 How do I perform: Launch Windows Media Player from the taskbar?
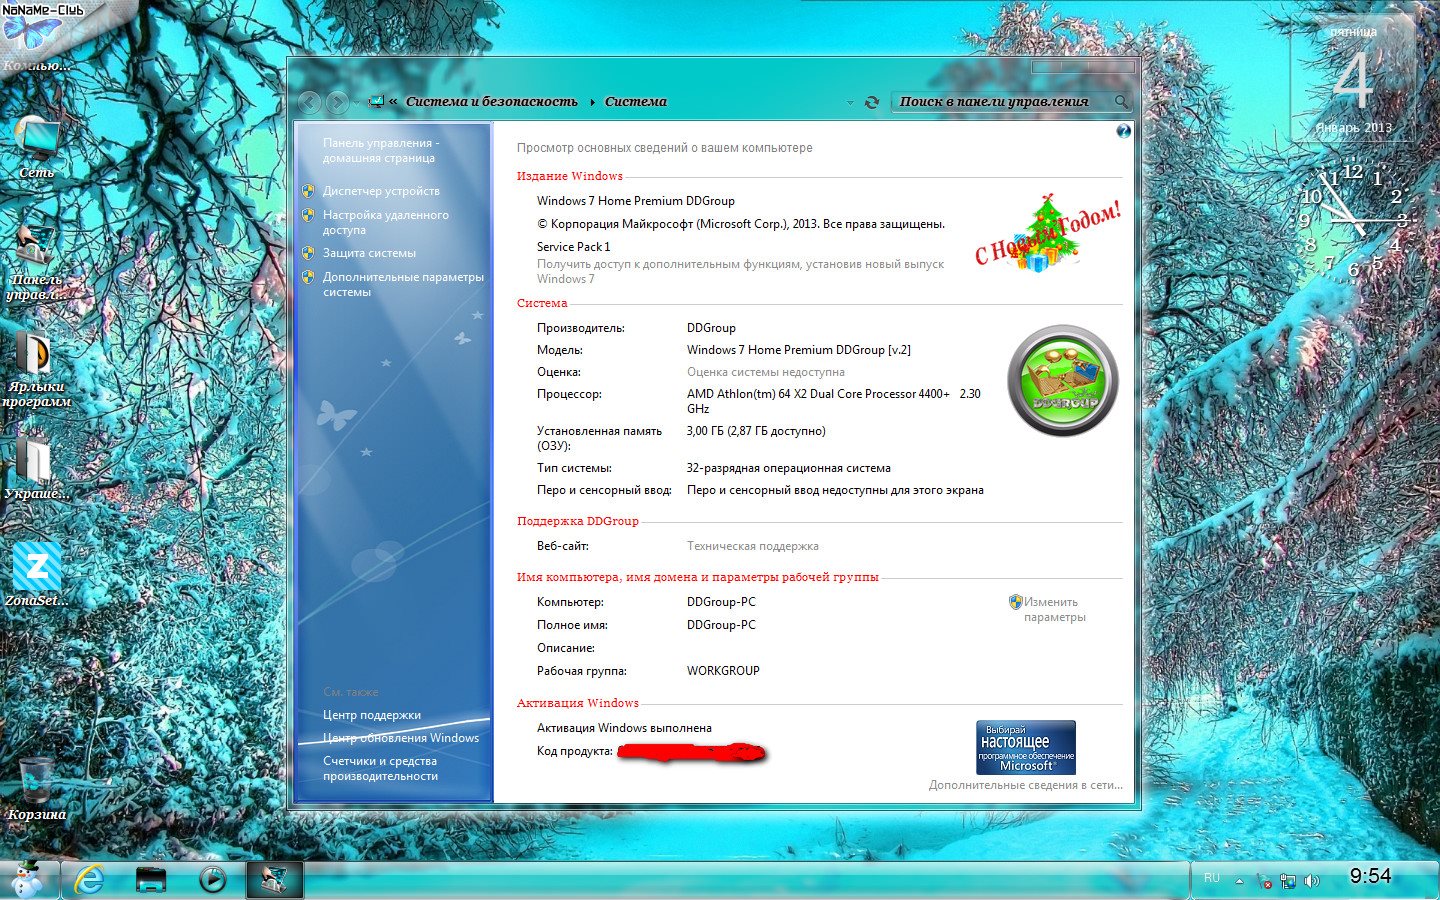[x=212, y=879]
